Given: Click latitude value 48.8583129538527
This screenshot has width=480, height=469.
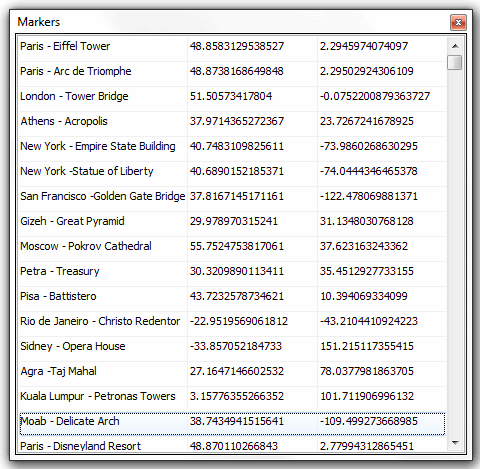Looking at the screenshot, I should [x=237, y=46].
